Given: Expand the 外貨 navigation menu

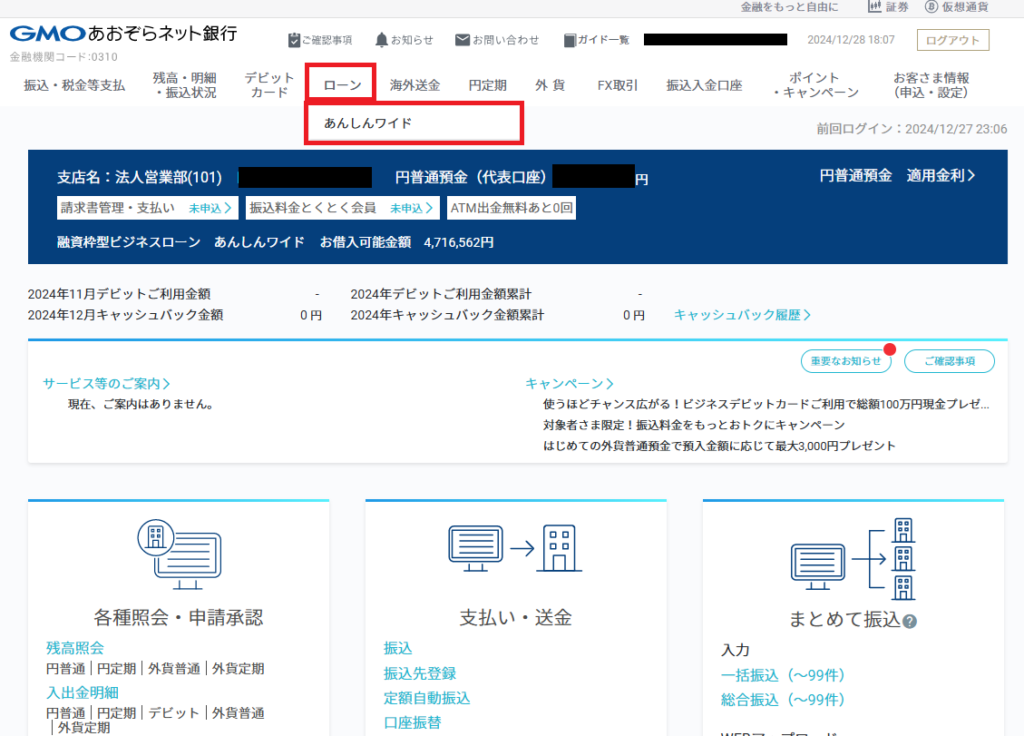Looking at the screenshot, I should [550, 85].
